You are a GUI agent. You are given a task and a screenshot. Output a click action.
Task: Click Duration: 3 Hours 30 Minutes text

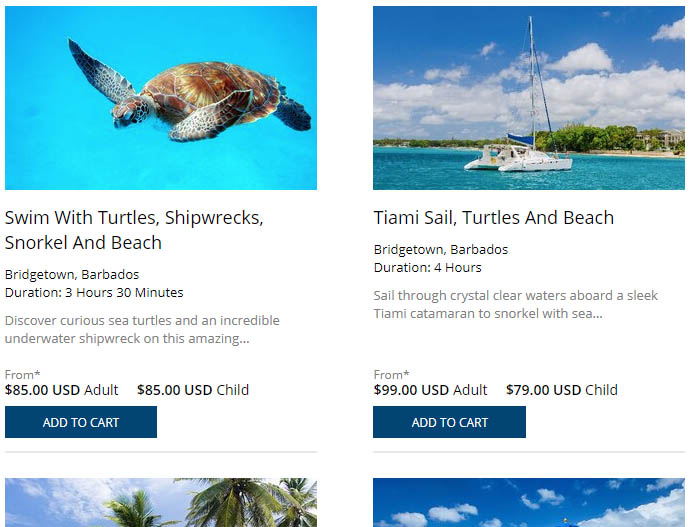click(x=94, y=293)
